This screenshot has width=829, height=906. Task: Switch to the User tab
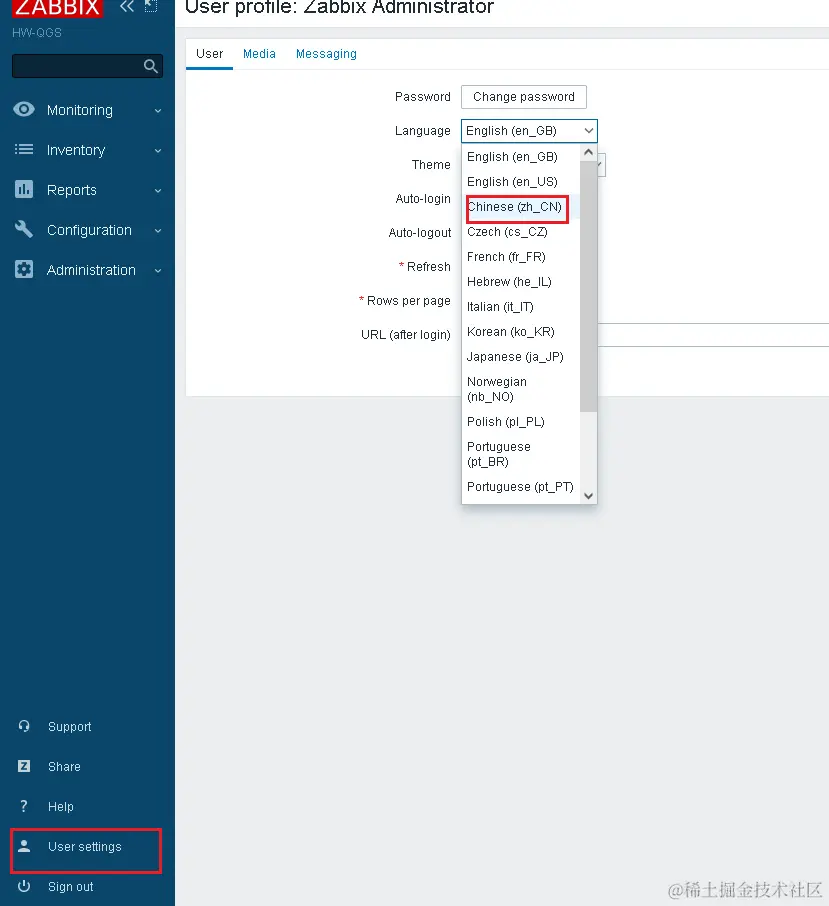[209, 54]
